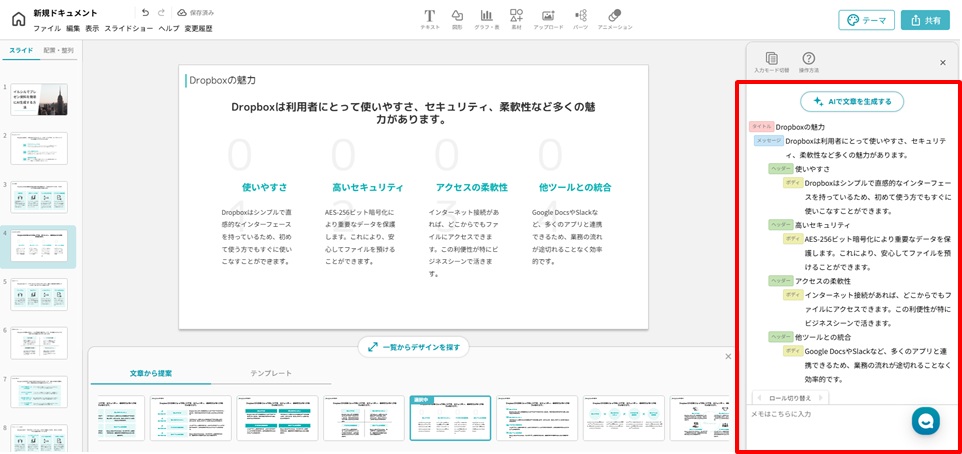Close the design suggestion panel
Image resolution: width=962 pixels, height=454 pixels.
728,356
